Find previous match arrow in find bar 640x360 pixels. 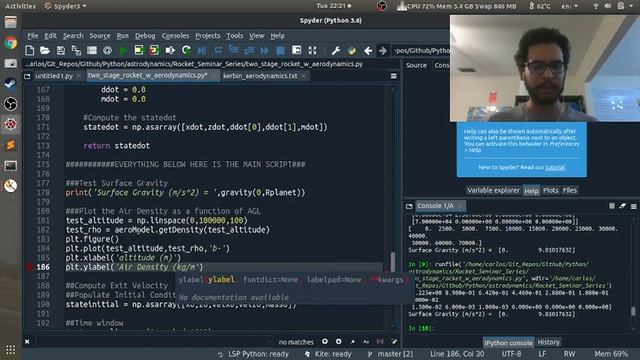[324, 341]
